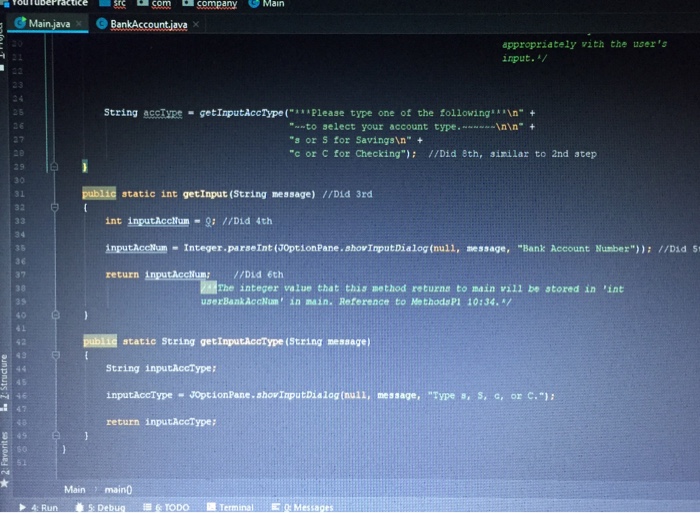Image resolution: width=700 pixels, height=513 pixels.
Task: Click the fold end marker at line 40
Action: (x=55, y=315)
